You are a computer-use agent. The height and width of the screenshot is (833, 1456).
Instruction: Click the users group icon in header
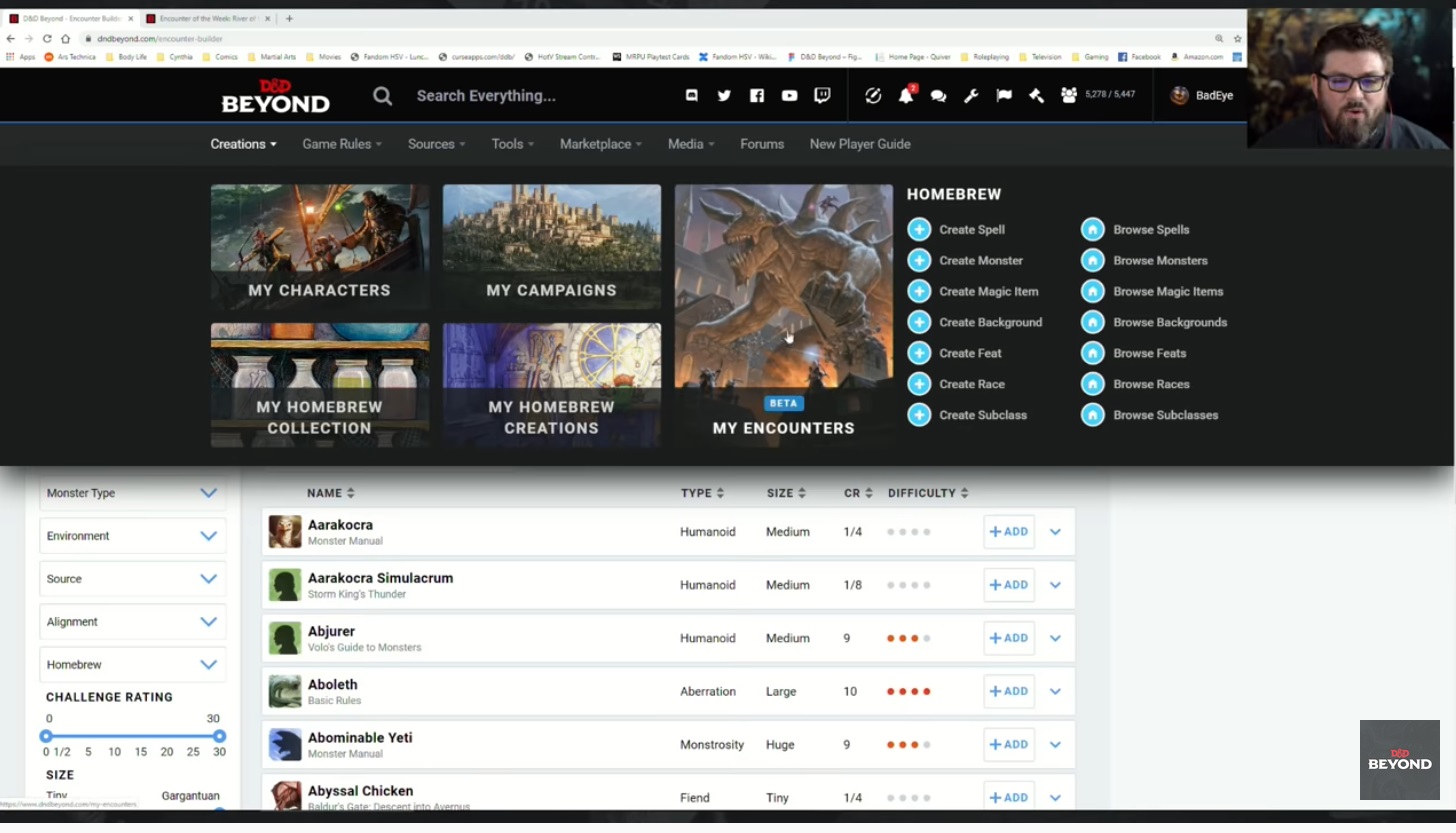click(1069, 95)
